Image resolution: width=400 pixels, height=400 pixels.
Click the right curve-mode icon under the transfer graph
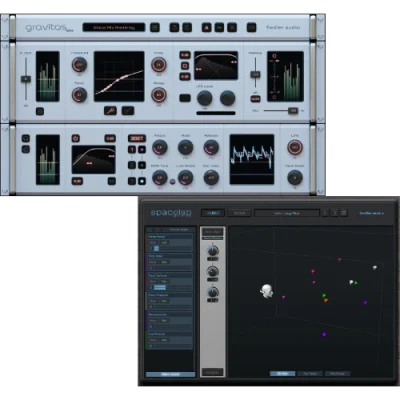pos(128,111)
